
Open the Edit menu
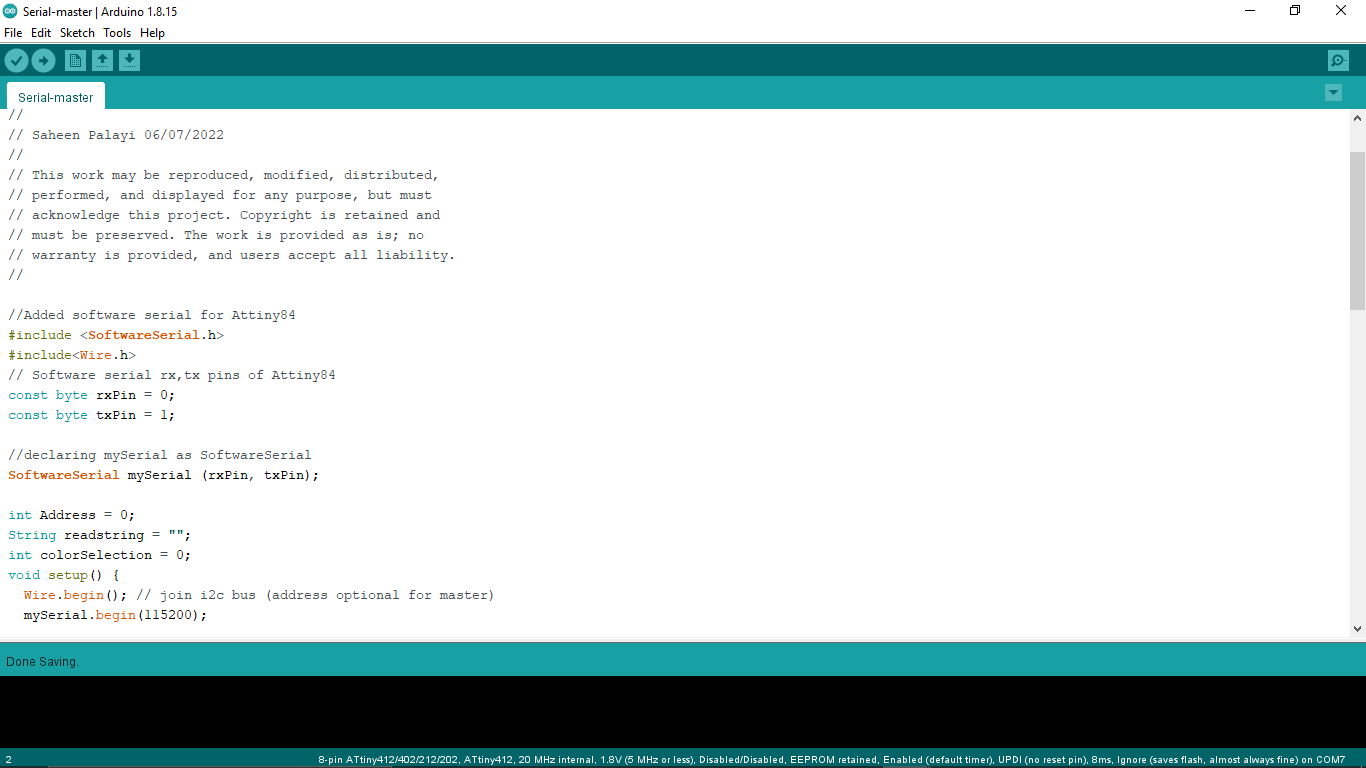[41, 33]
